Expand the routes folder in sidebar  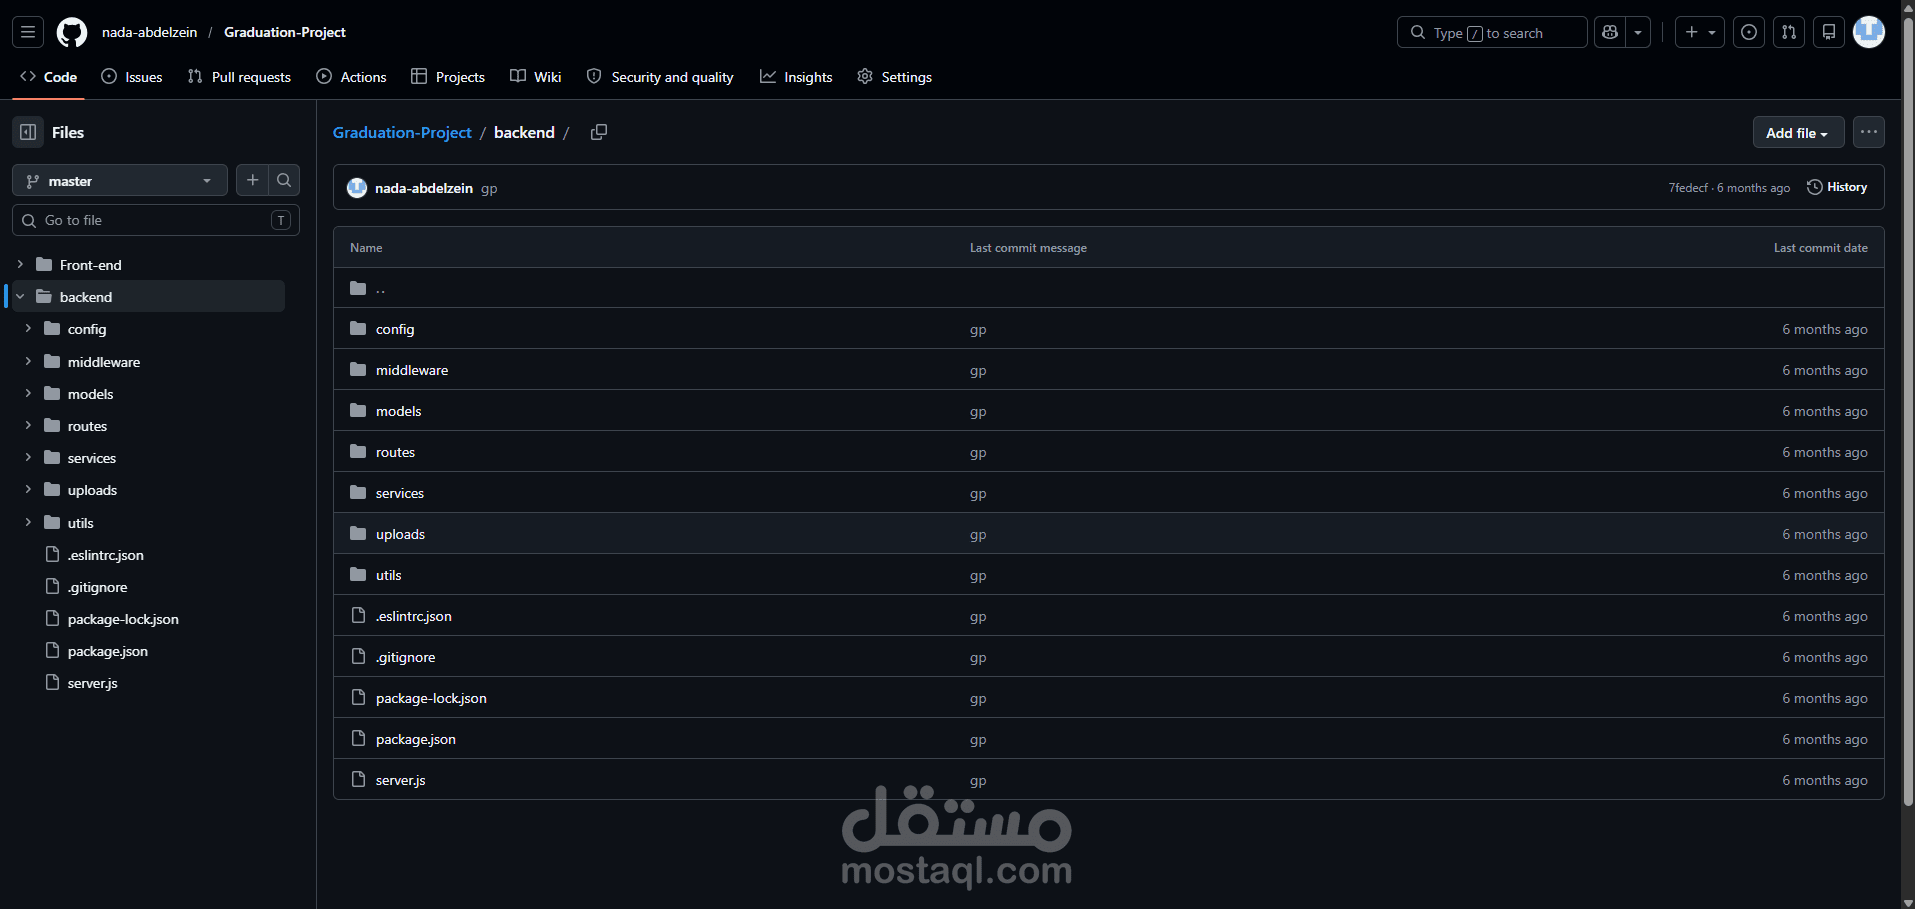(x=28, y=425)
